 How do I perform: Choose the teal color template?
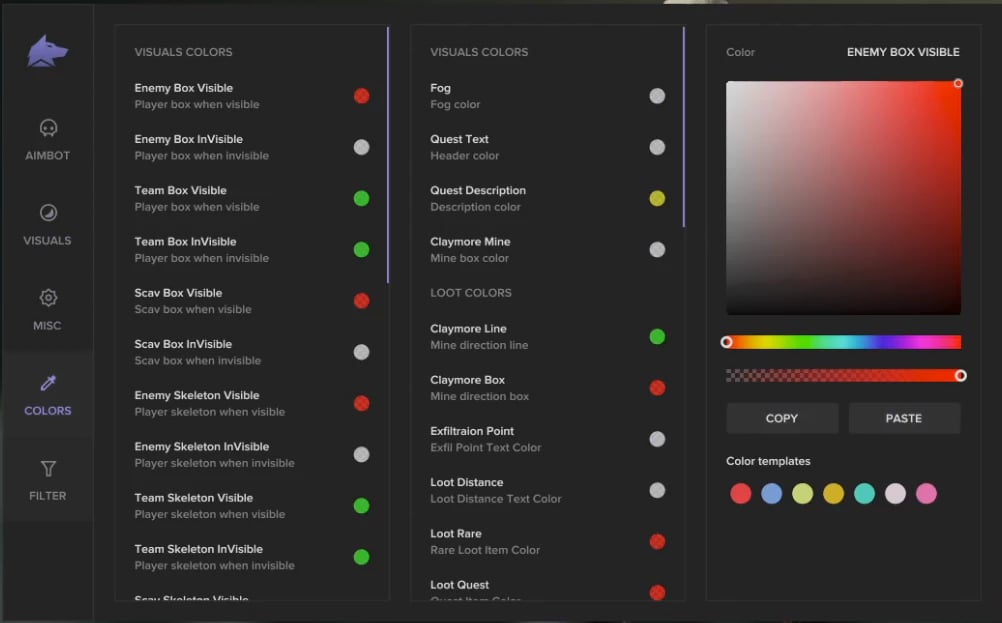[865, 493]
